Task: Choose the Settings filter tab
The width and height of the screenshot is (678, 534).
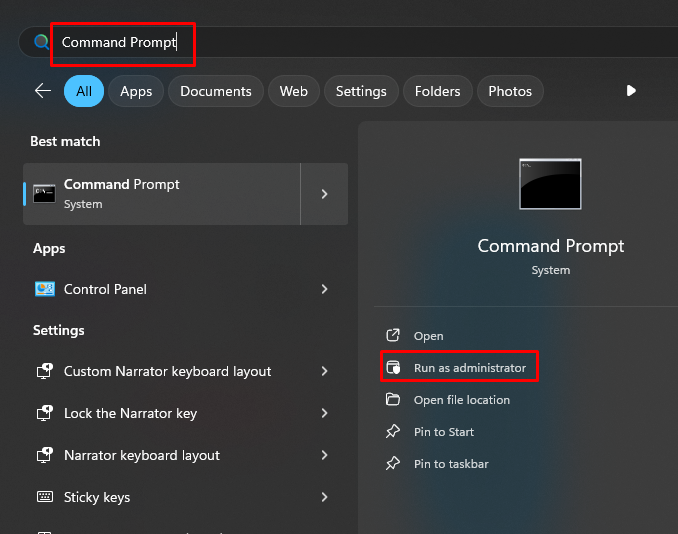Action: coord(361,91)
